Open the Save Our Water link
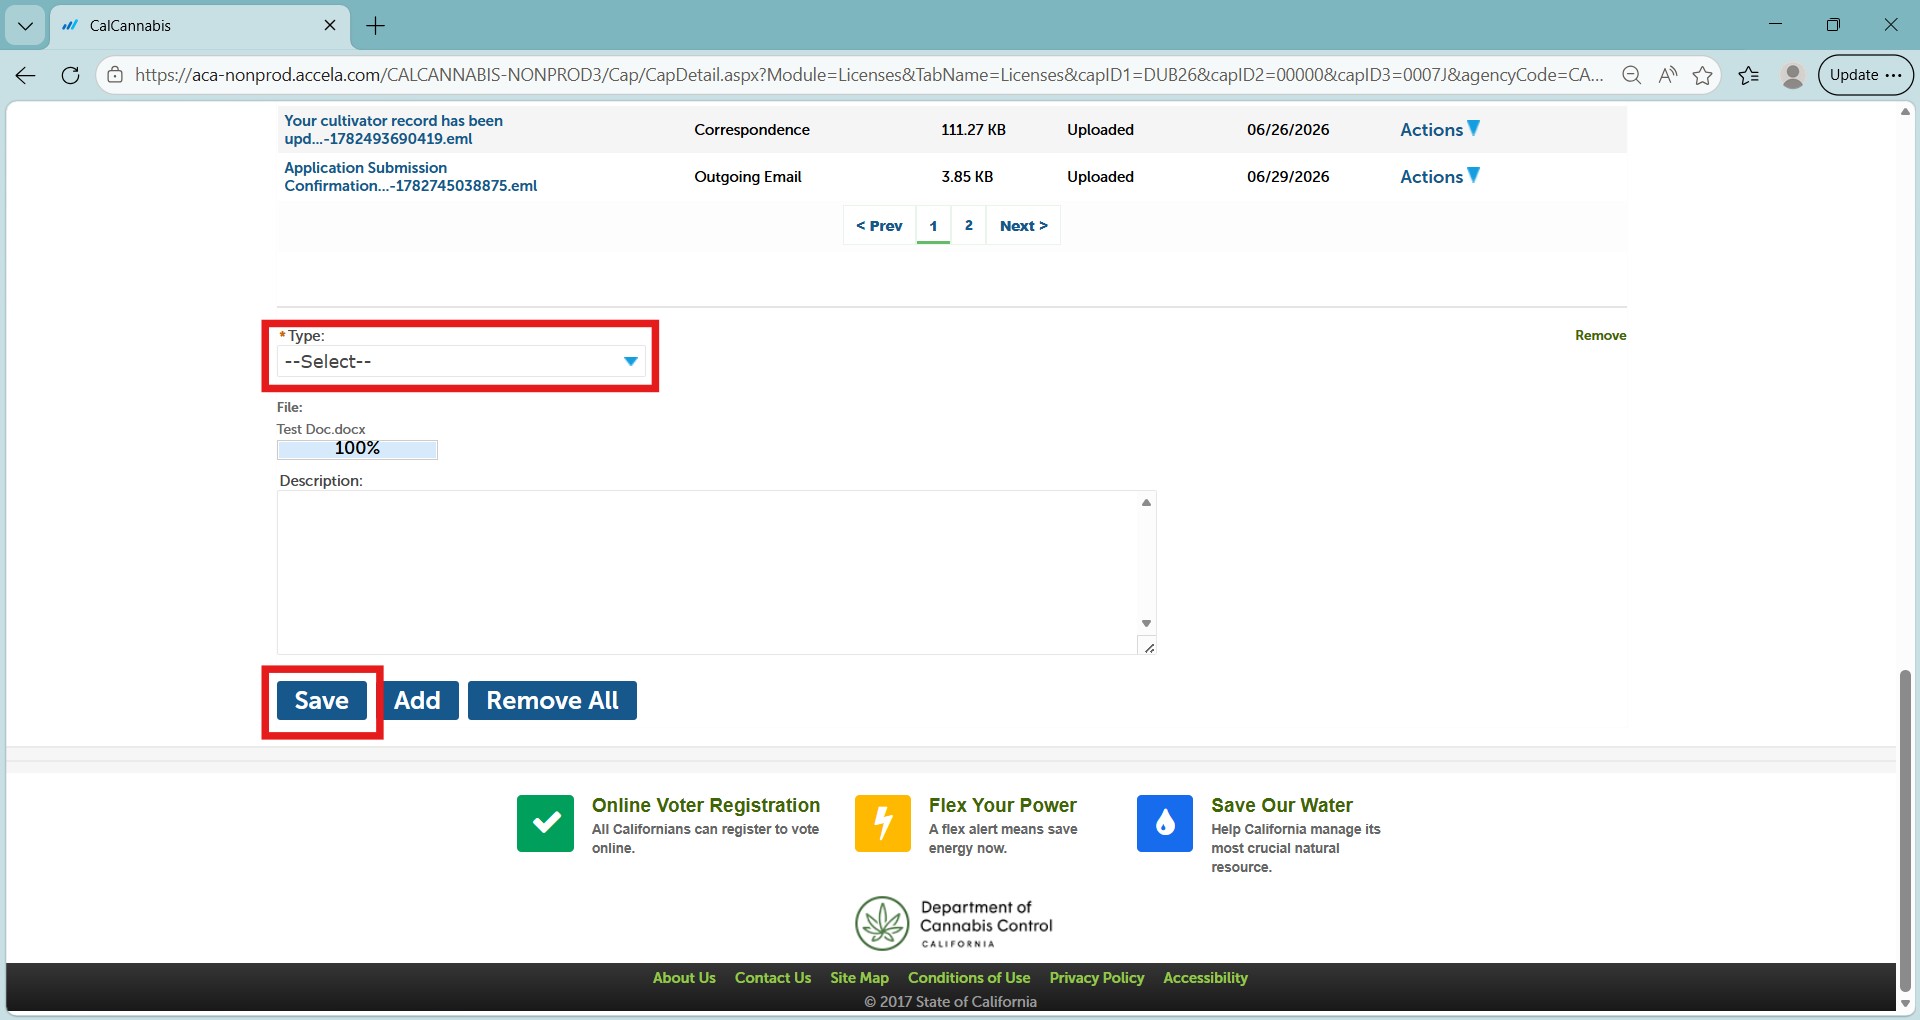1920x1020 pixels. (x=1282, y=805)
